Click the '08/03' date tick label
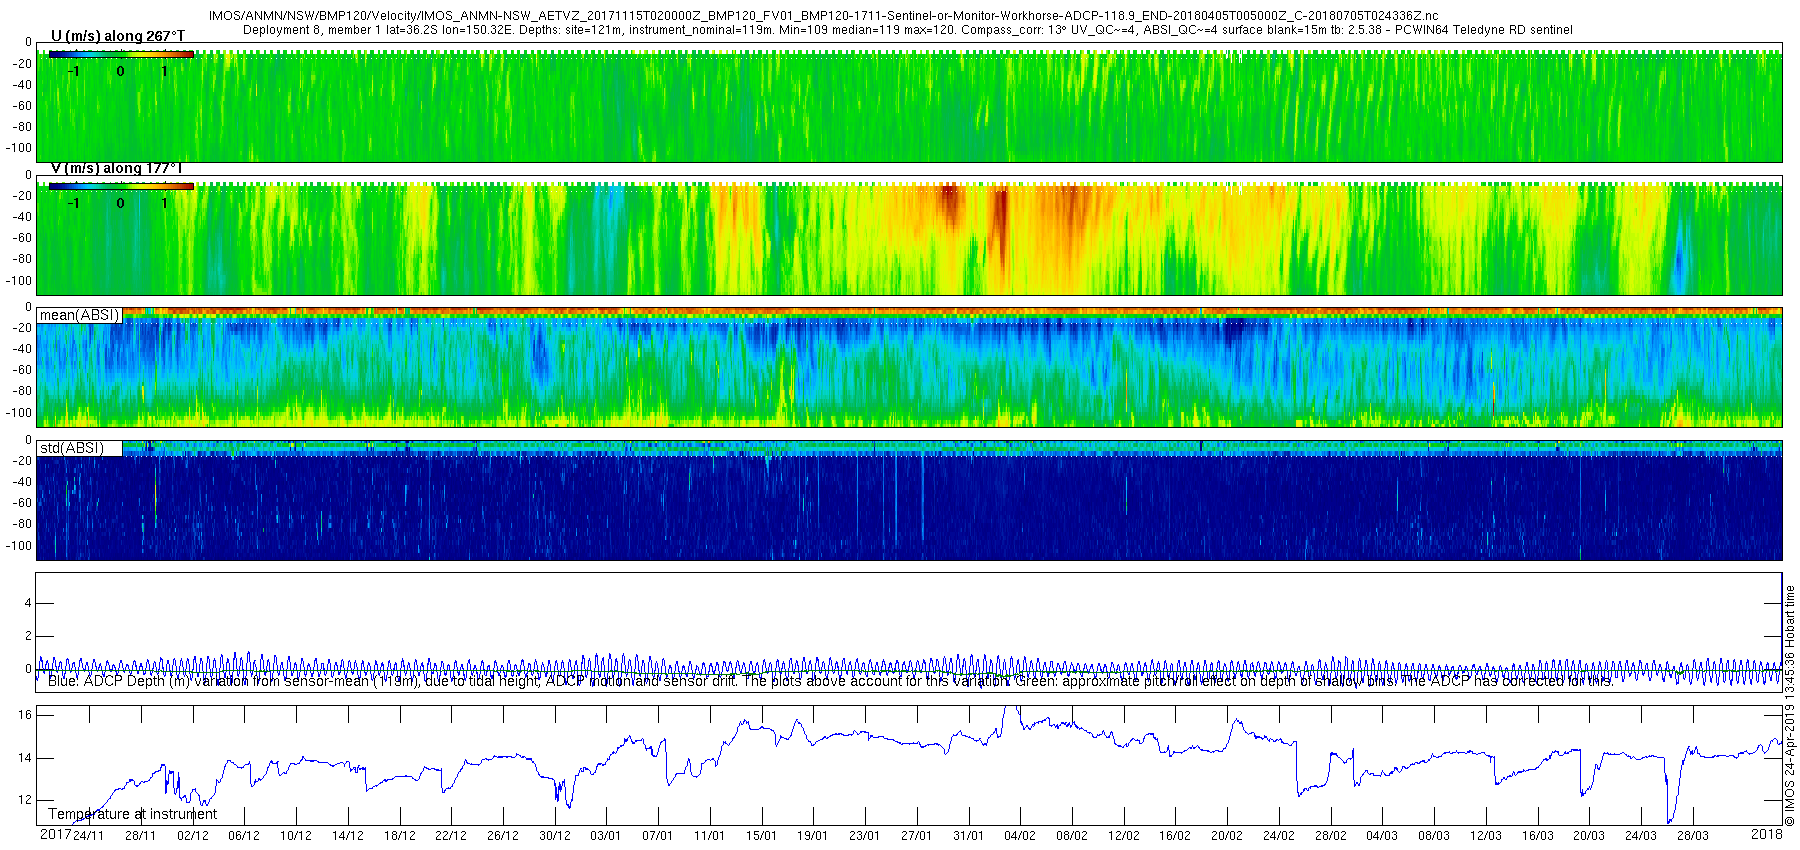1800x850 pixels. (1434, 836)
